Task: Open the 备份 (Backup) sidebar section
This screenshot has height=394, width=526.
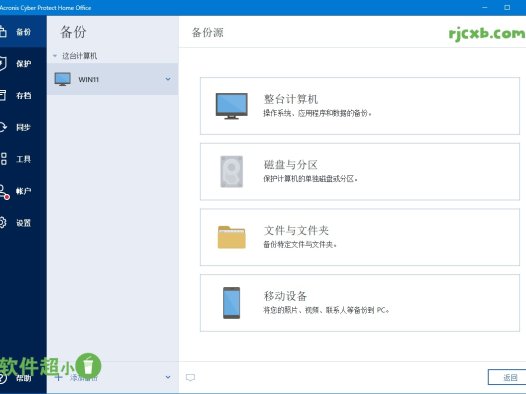Action: tap(23, 32)
